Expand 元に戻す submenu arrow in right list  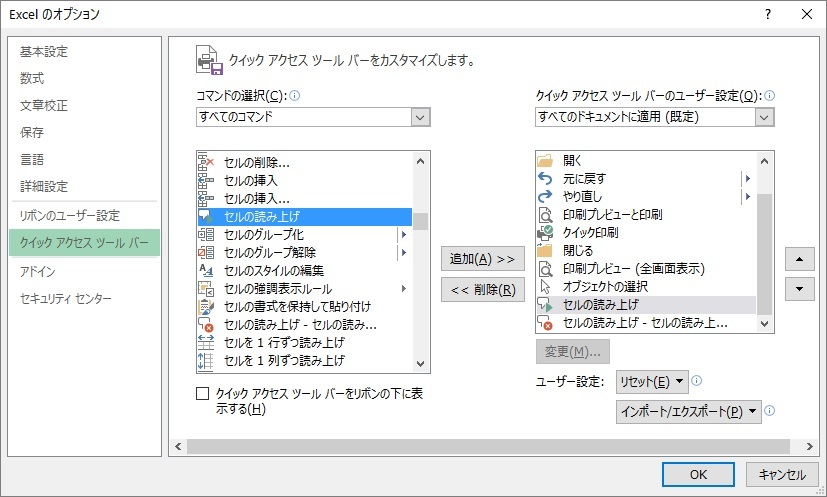pyautogui.click(x=748, y=178)
